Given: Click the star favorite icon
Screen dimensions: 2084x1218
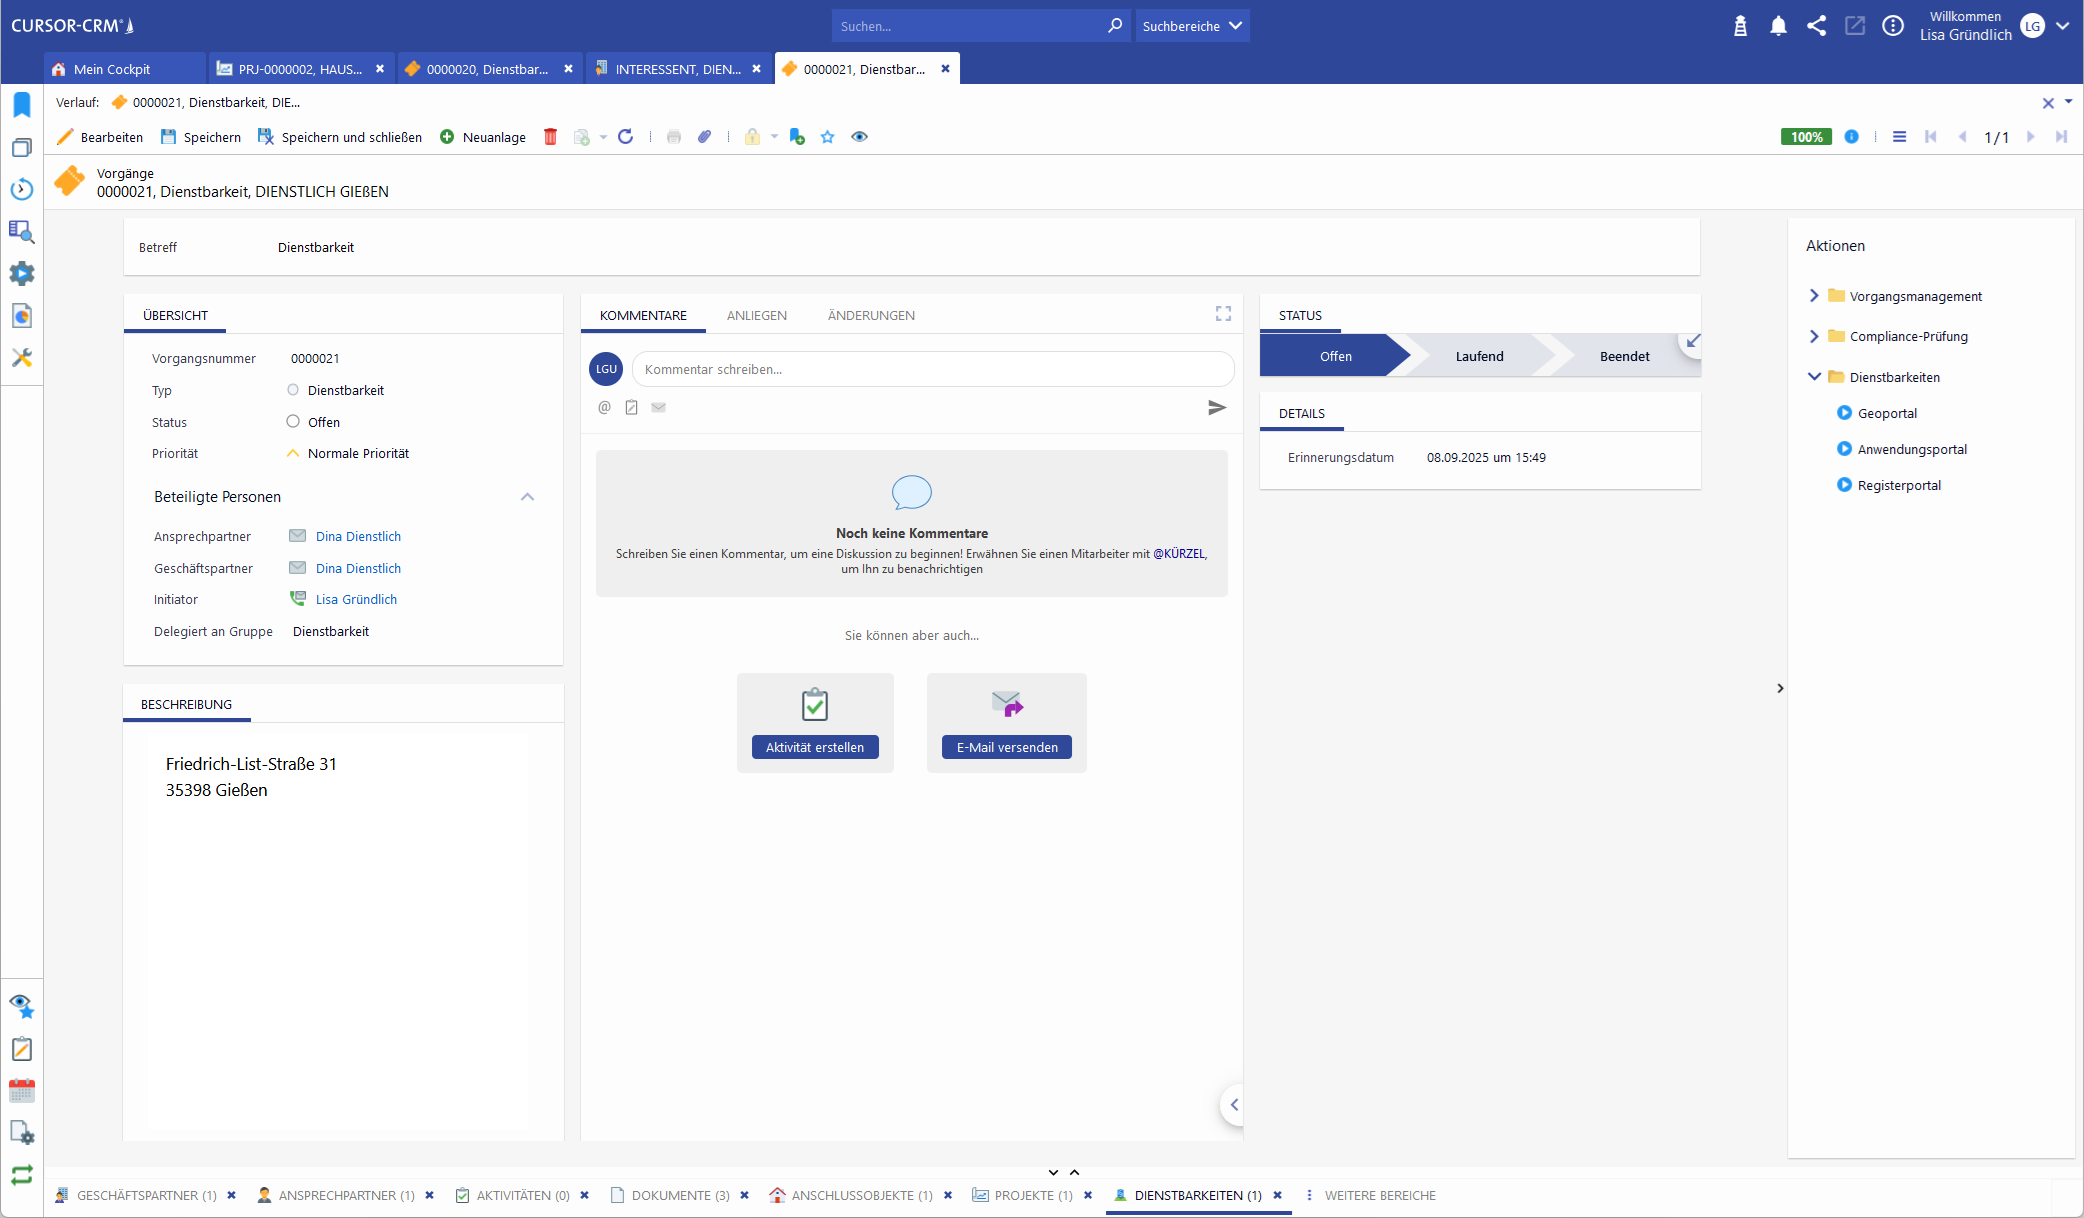Looking at the screenshot, I should click(827, 137).
